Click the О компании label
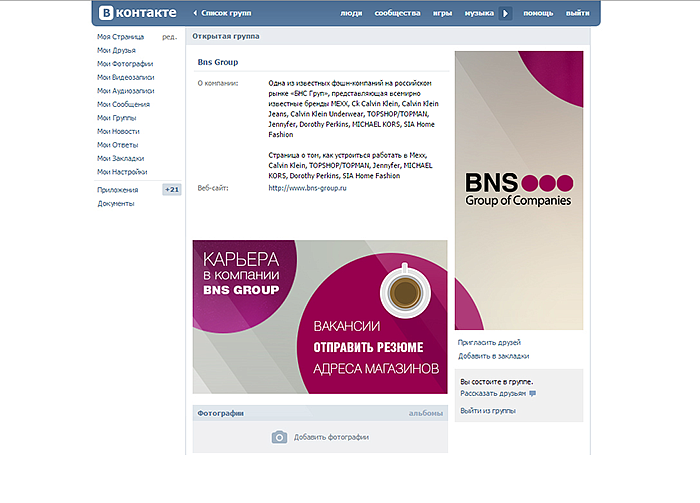 218,83
